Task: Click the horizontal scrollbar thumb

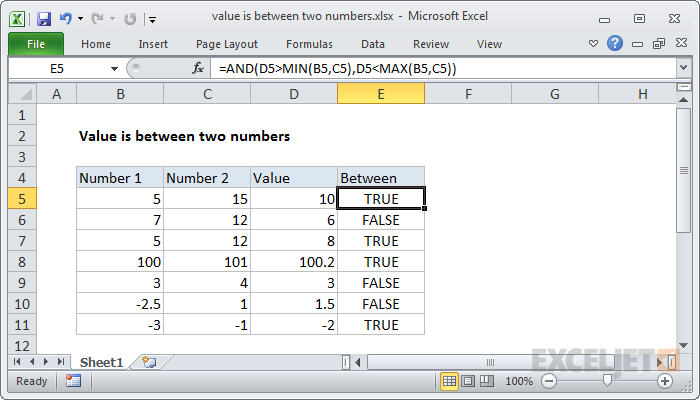Action: [x=490, y=362]
